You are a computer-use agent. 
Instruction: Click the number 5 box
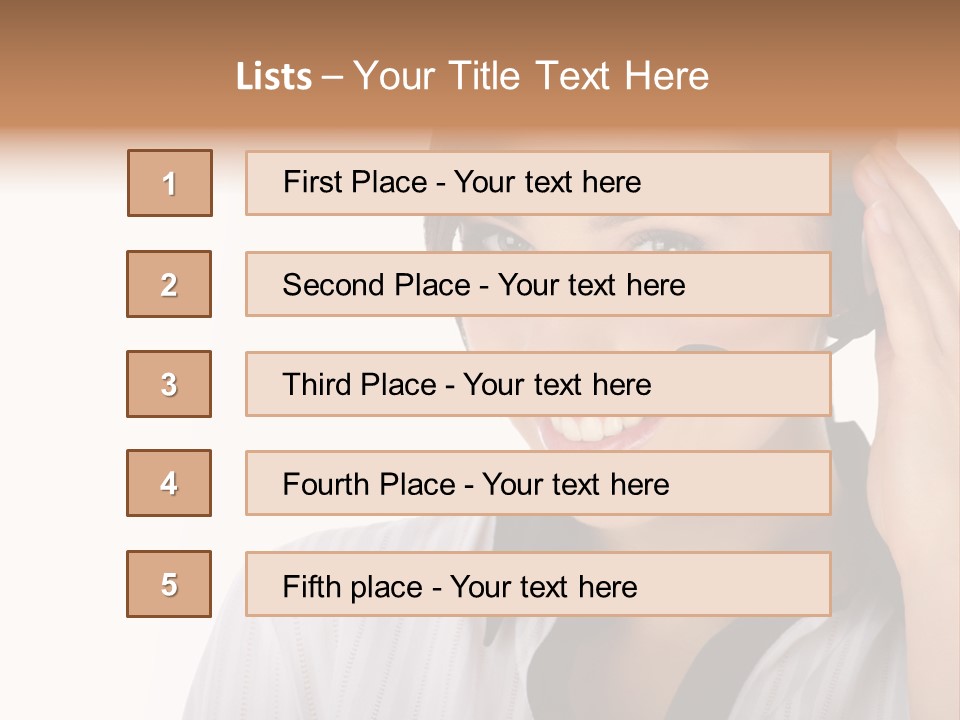169,584
